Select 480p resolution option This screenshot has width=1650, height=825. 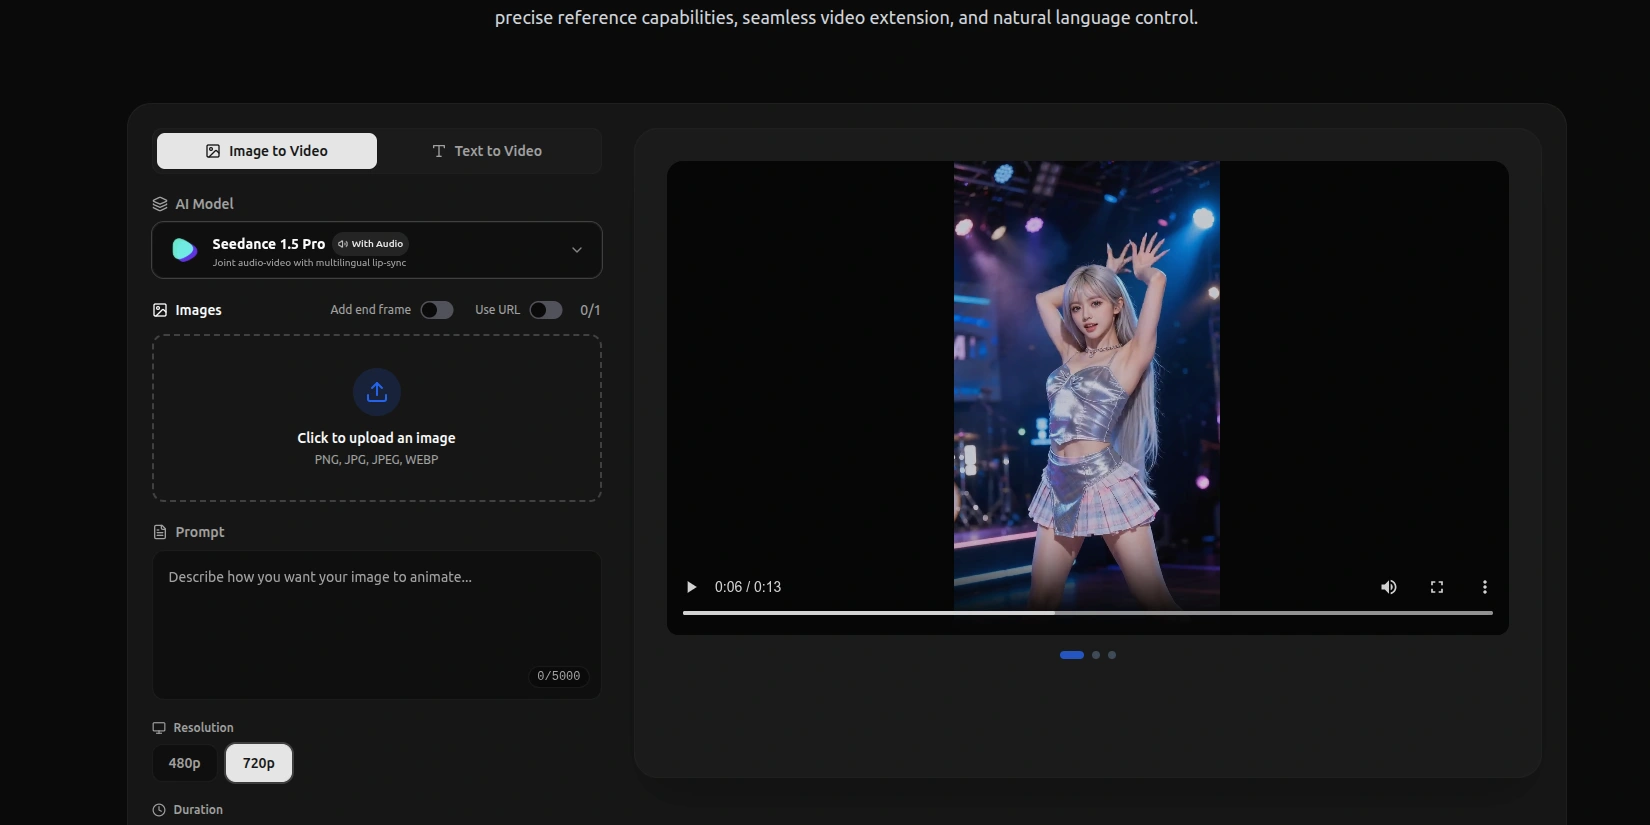(x=185, y=763)
